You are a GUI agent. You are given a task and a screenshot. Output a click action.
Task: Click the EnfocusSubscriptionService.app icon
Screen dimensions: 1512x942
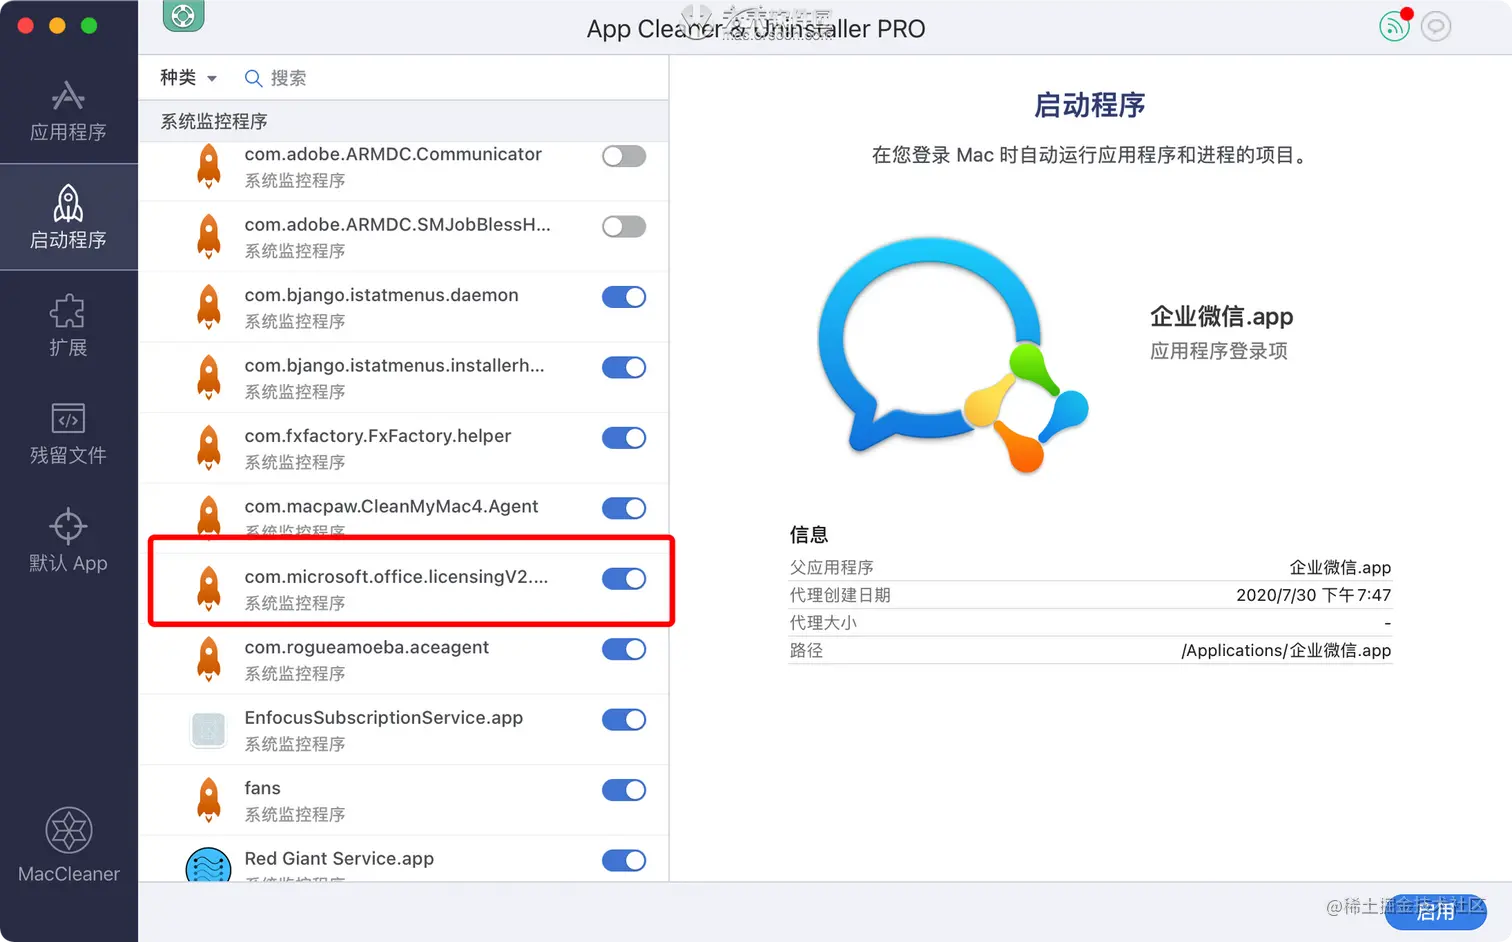(x=208, y=730)
